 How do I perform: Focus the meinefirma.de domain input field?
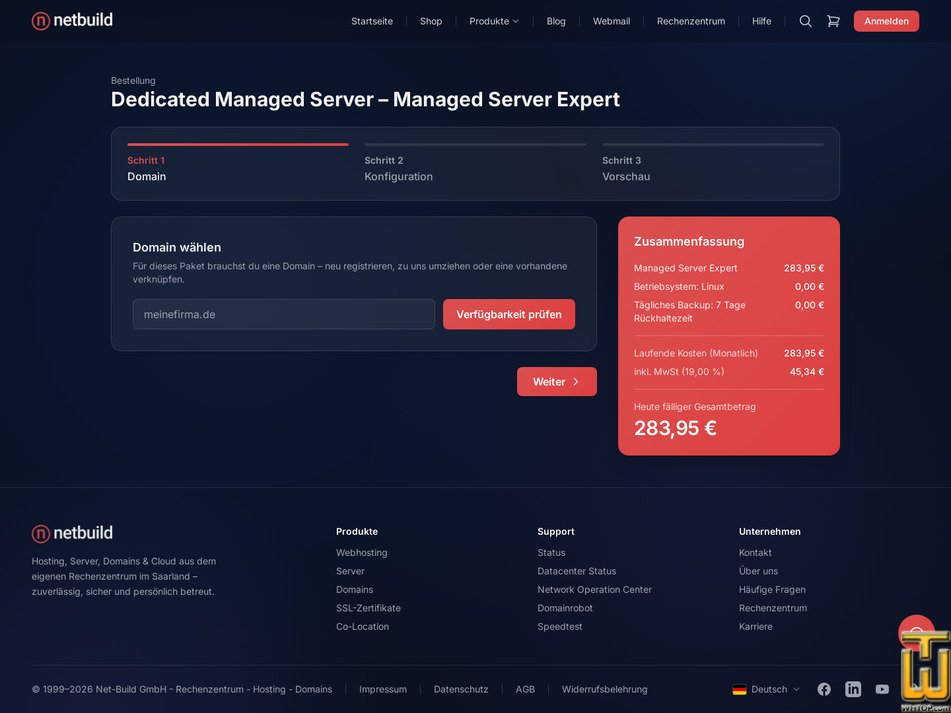(283, 314)
